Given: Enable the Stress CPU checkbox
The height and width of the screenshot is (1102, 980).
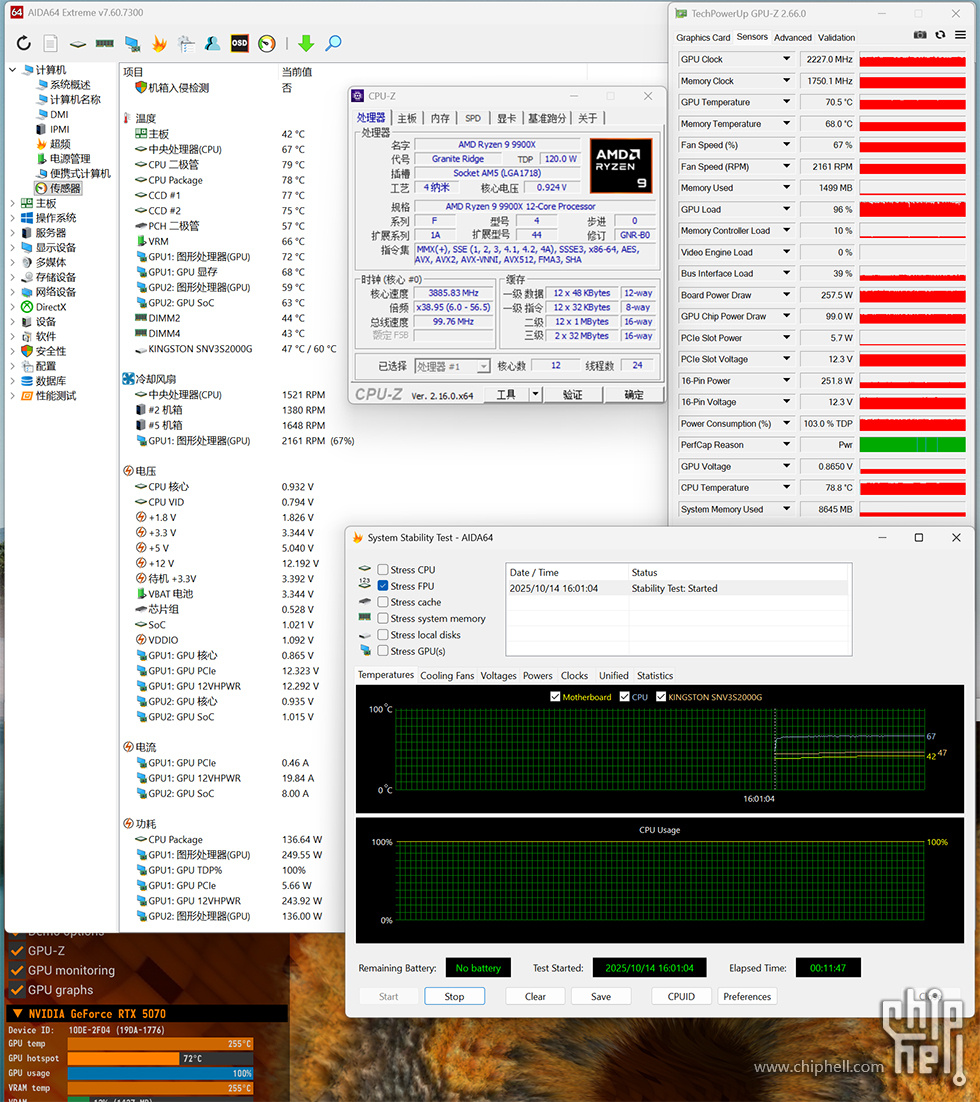Looking at the screenshot, I should [383, 570].
